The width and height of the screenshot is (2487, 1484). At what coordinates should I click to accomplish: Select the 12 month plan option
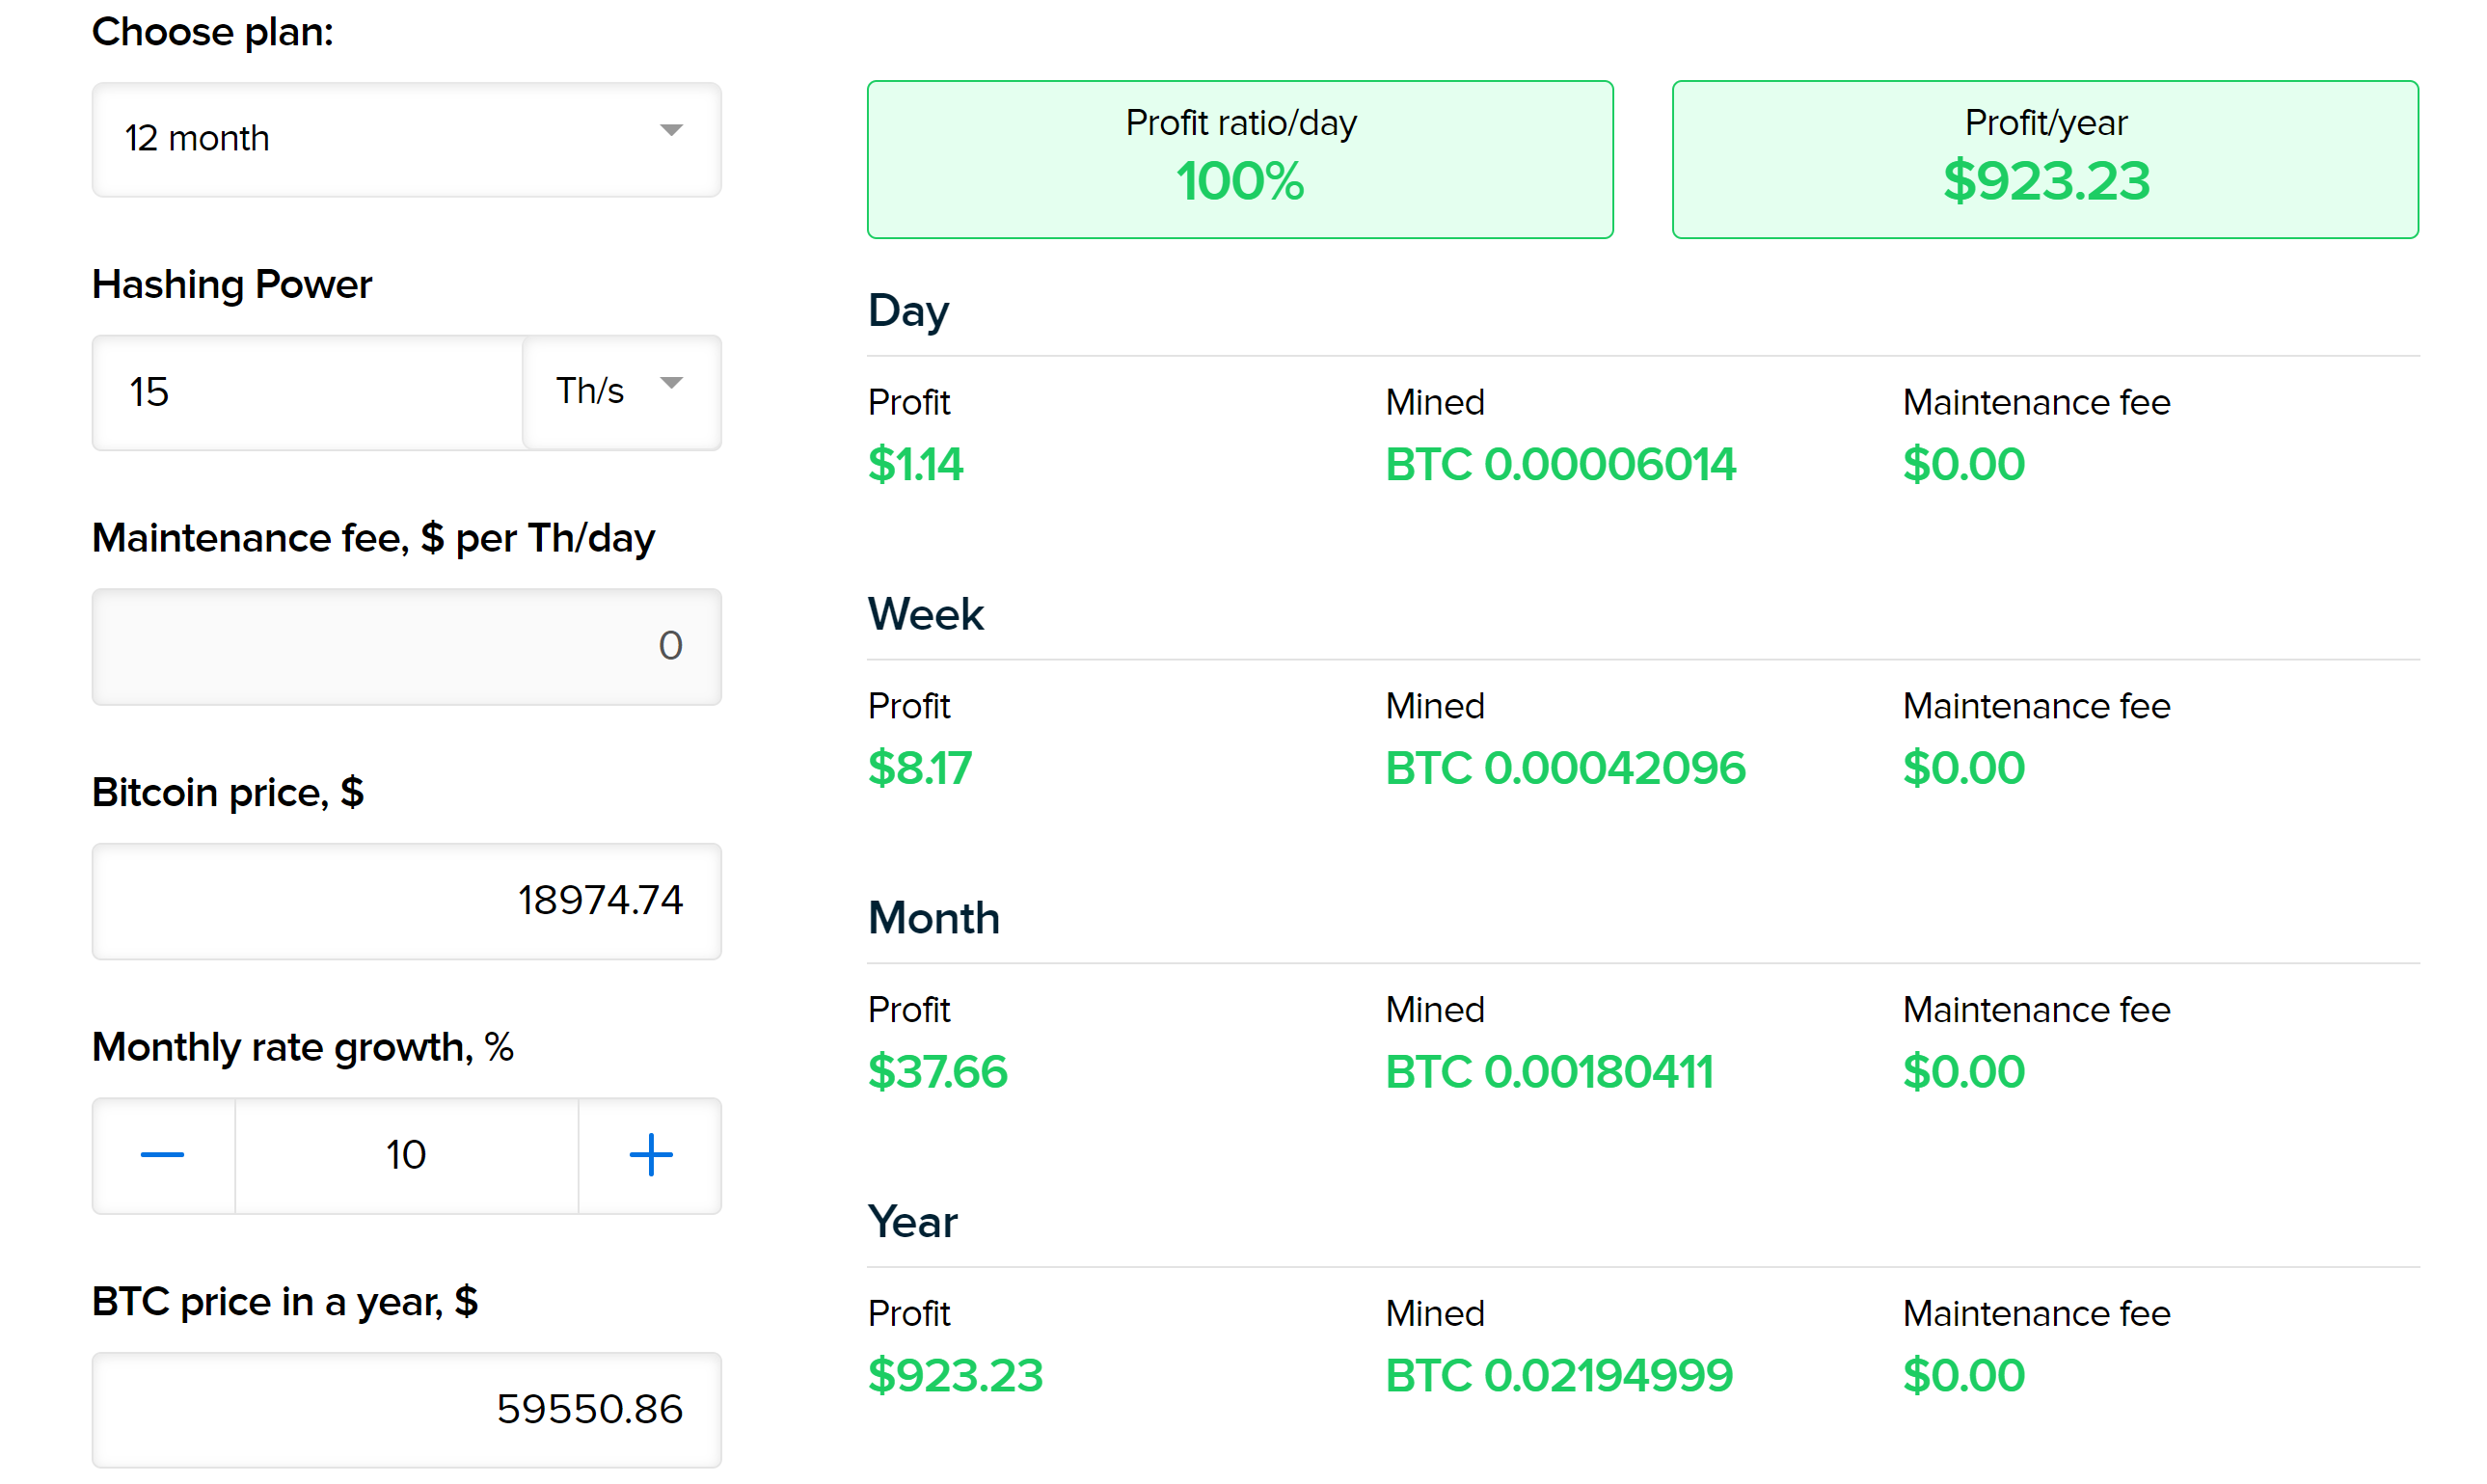404,142
